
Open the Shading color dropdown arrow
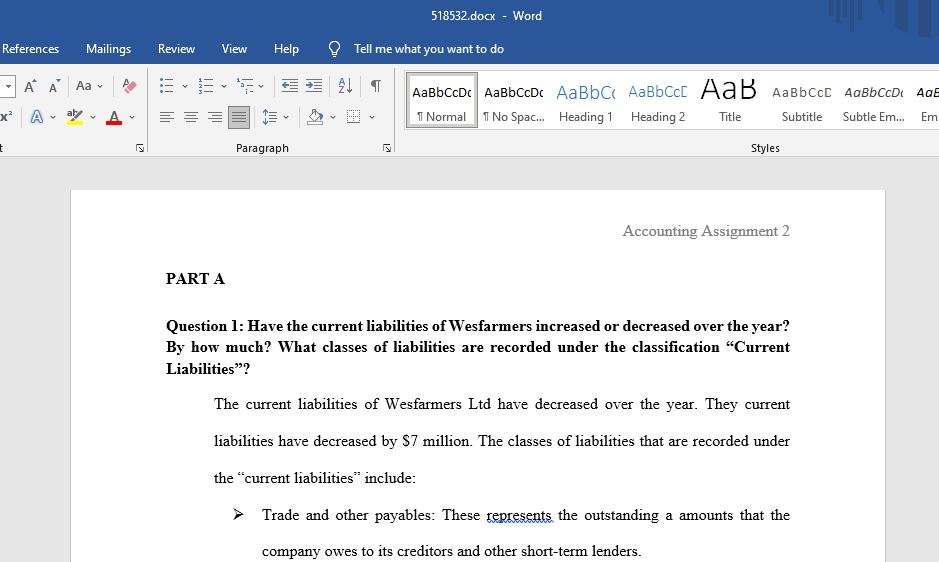coord(332,117)
